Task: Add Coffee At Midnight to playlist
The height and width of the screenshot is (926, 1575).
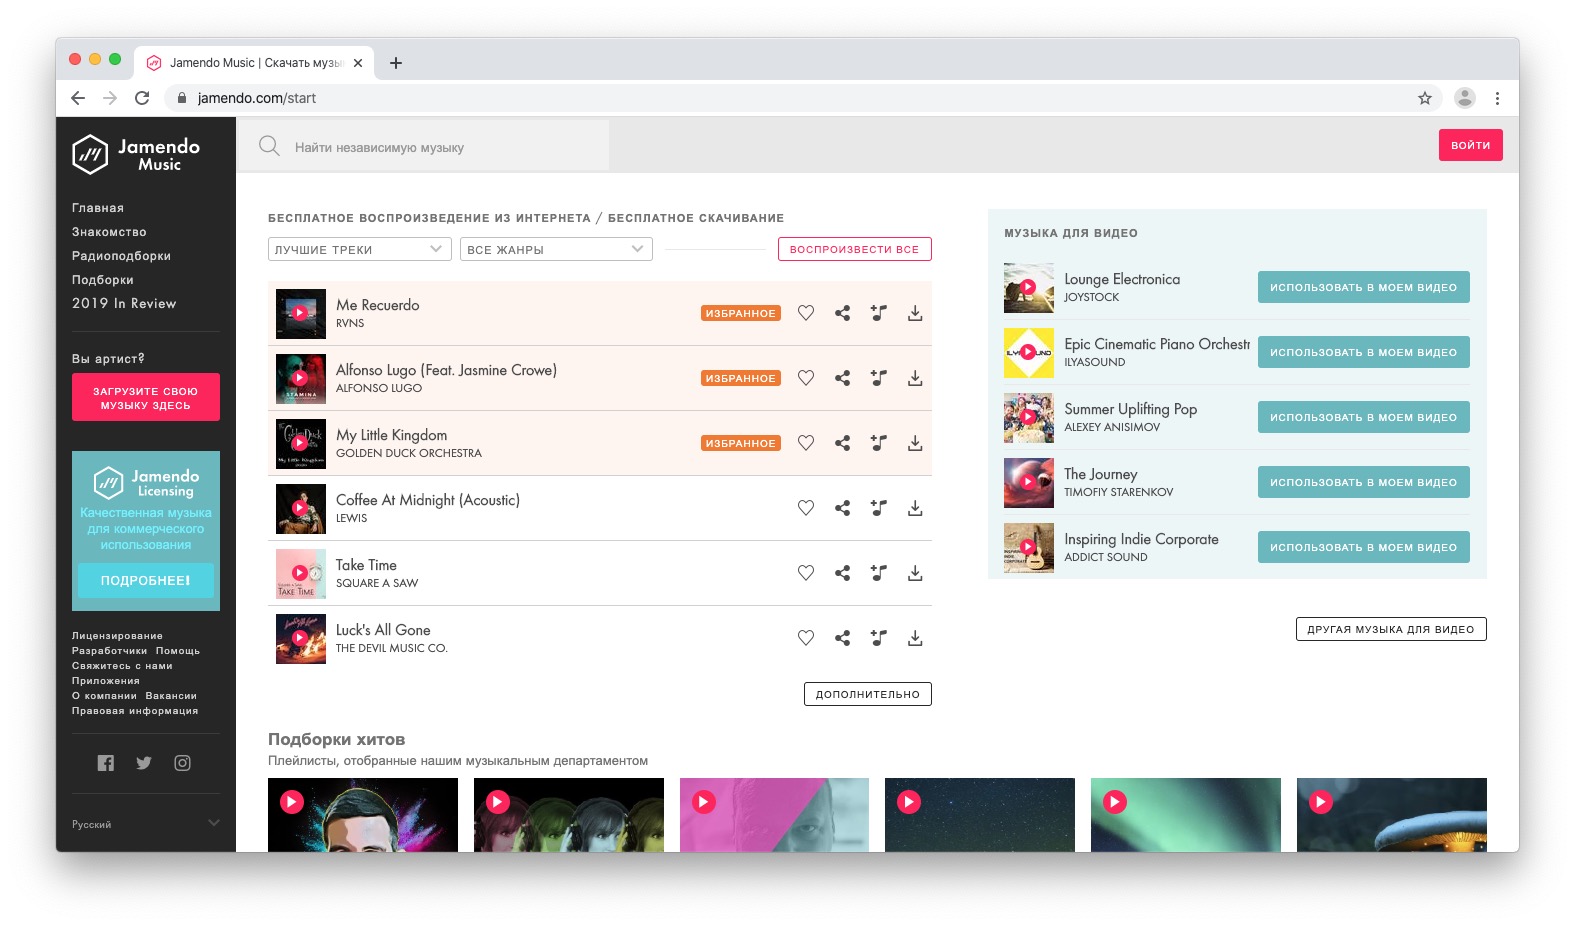Action: pyautogui.click(x=878, y=508)
